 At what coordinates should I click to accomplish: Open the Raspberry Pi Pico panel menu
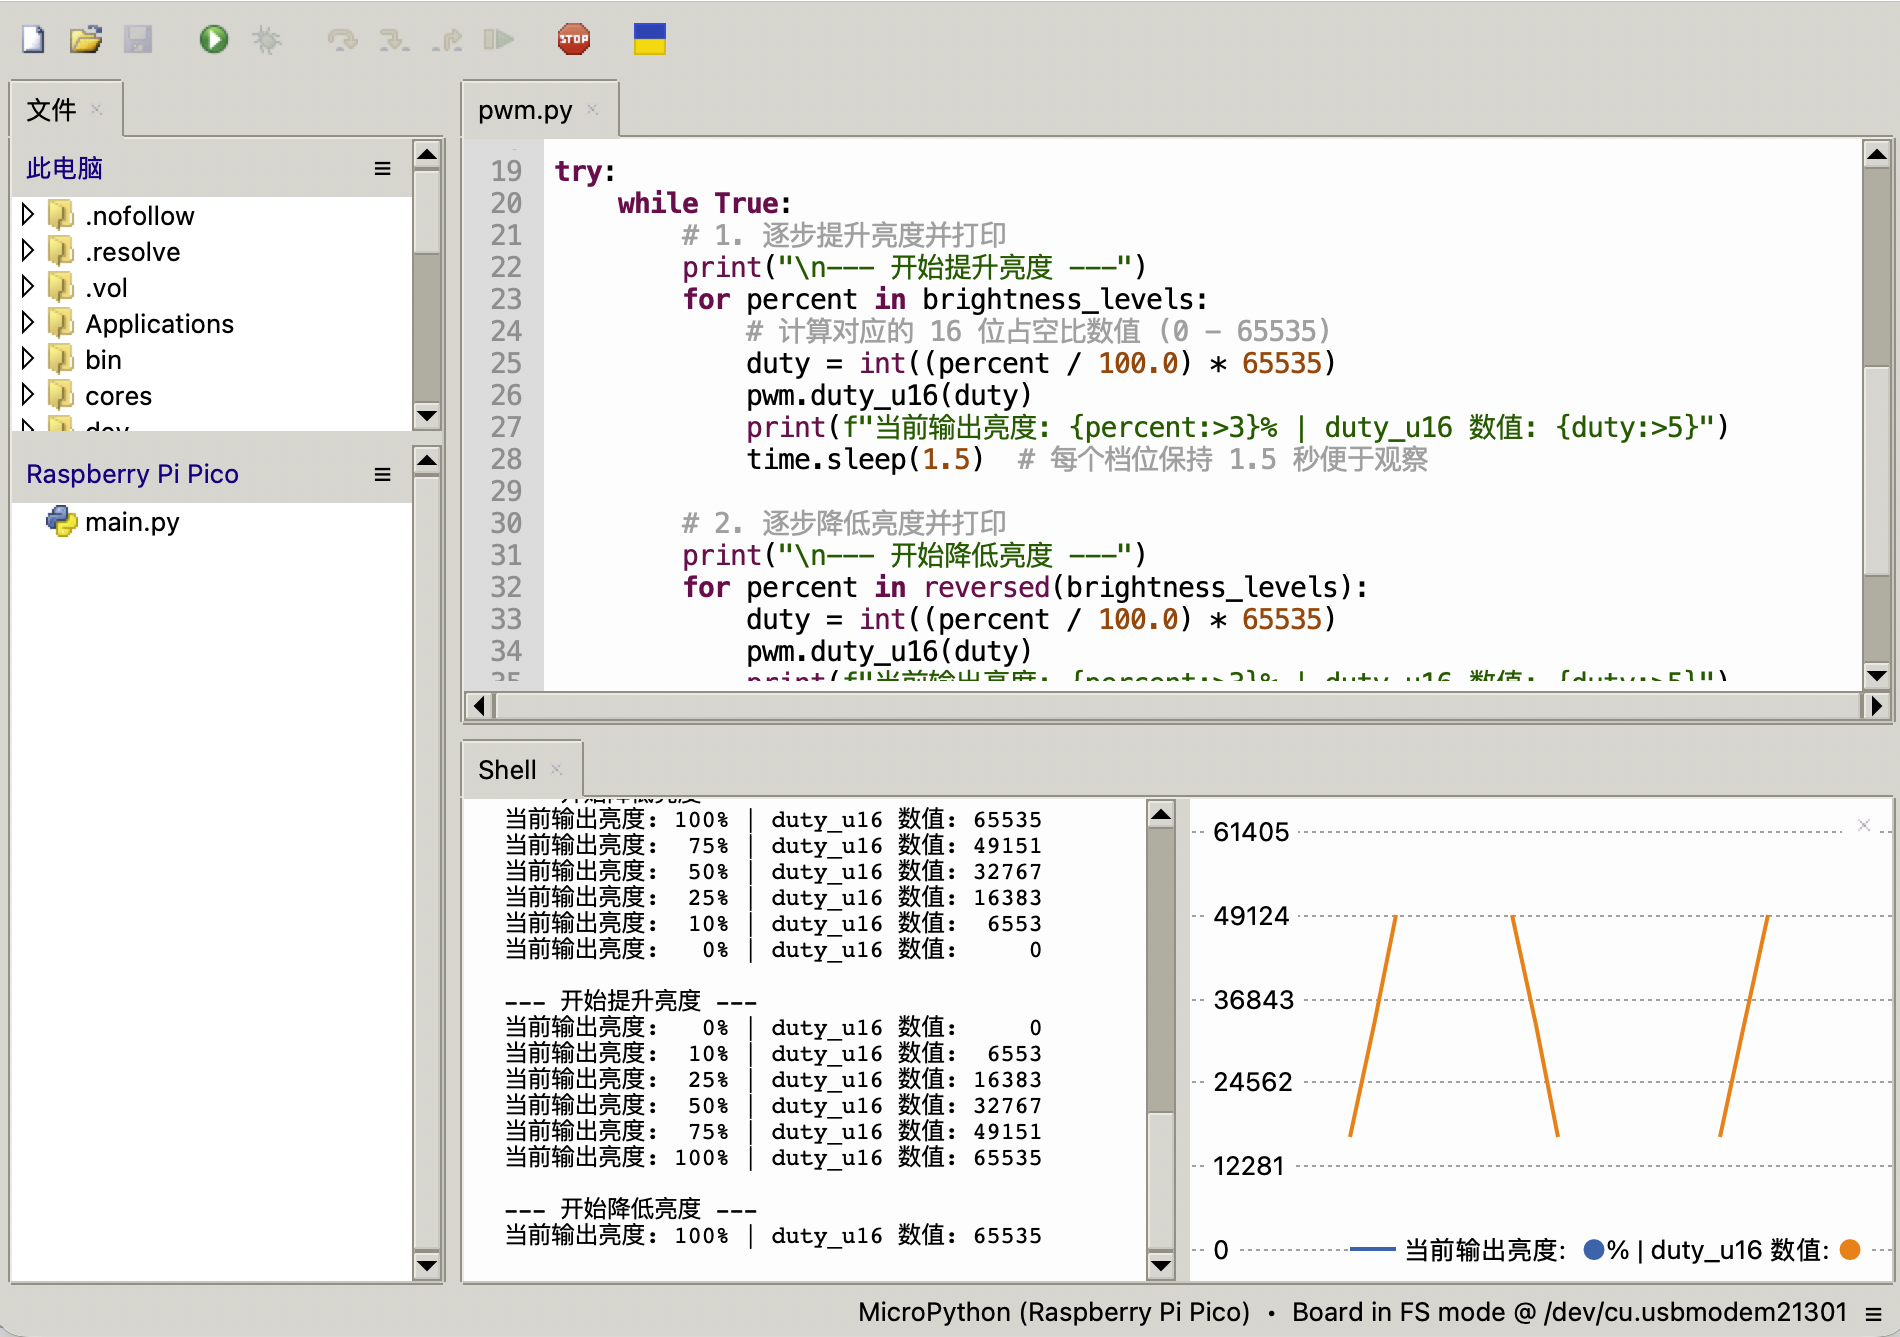pos(382,475)
